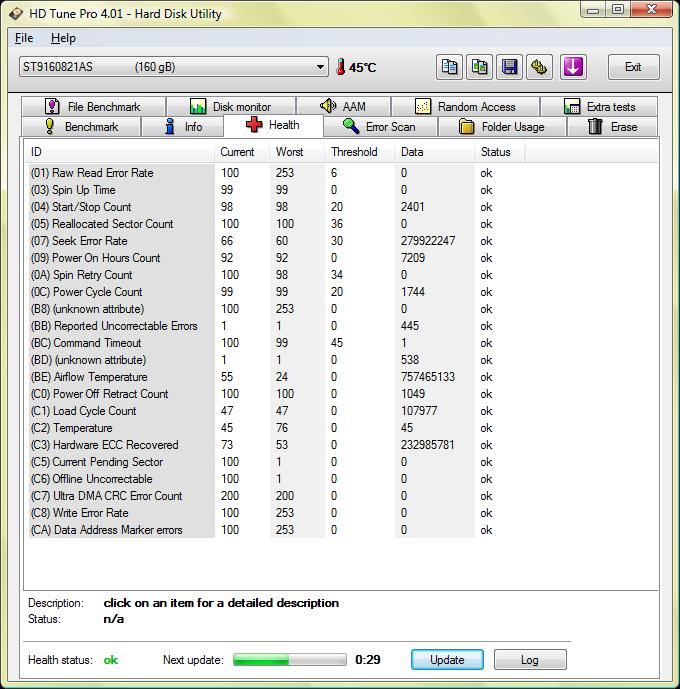Switch to the AAM tab
This screenshot has height=689, width=680.
[x=344, y=106]
